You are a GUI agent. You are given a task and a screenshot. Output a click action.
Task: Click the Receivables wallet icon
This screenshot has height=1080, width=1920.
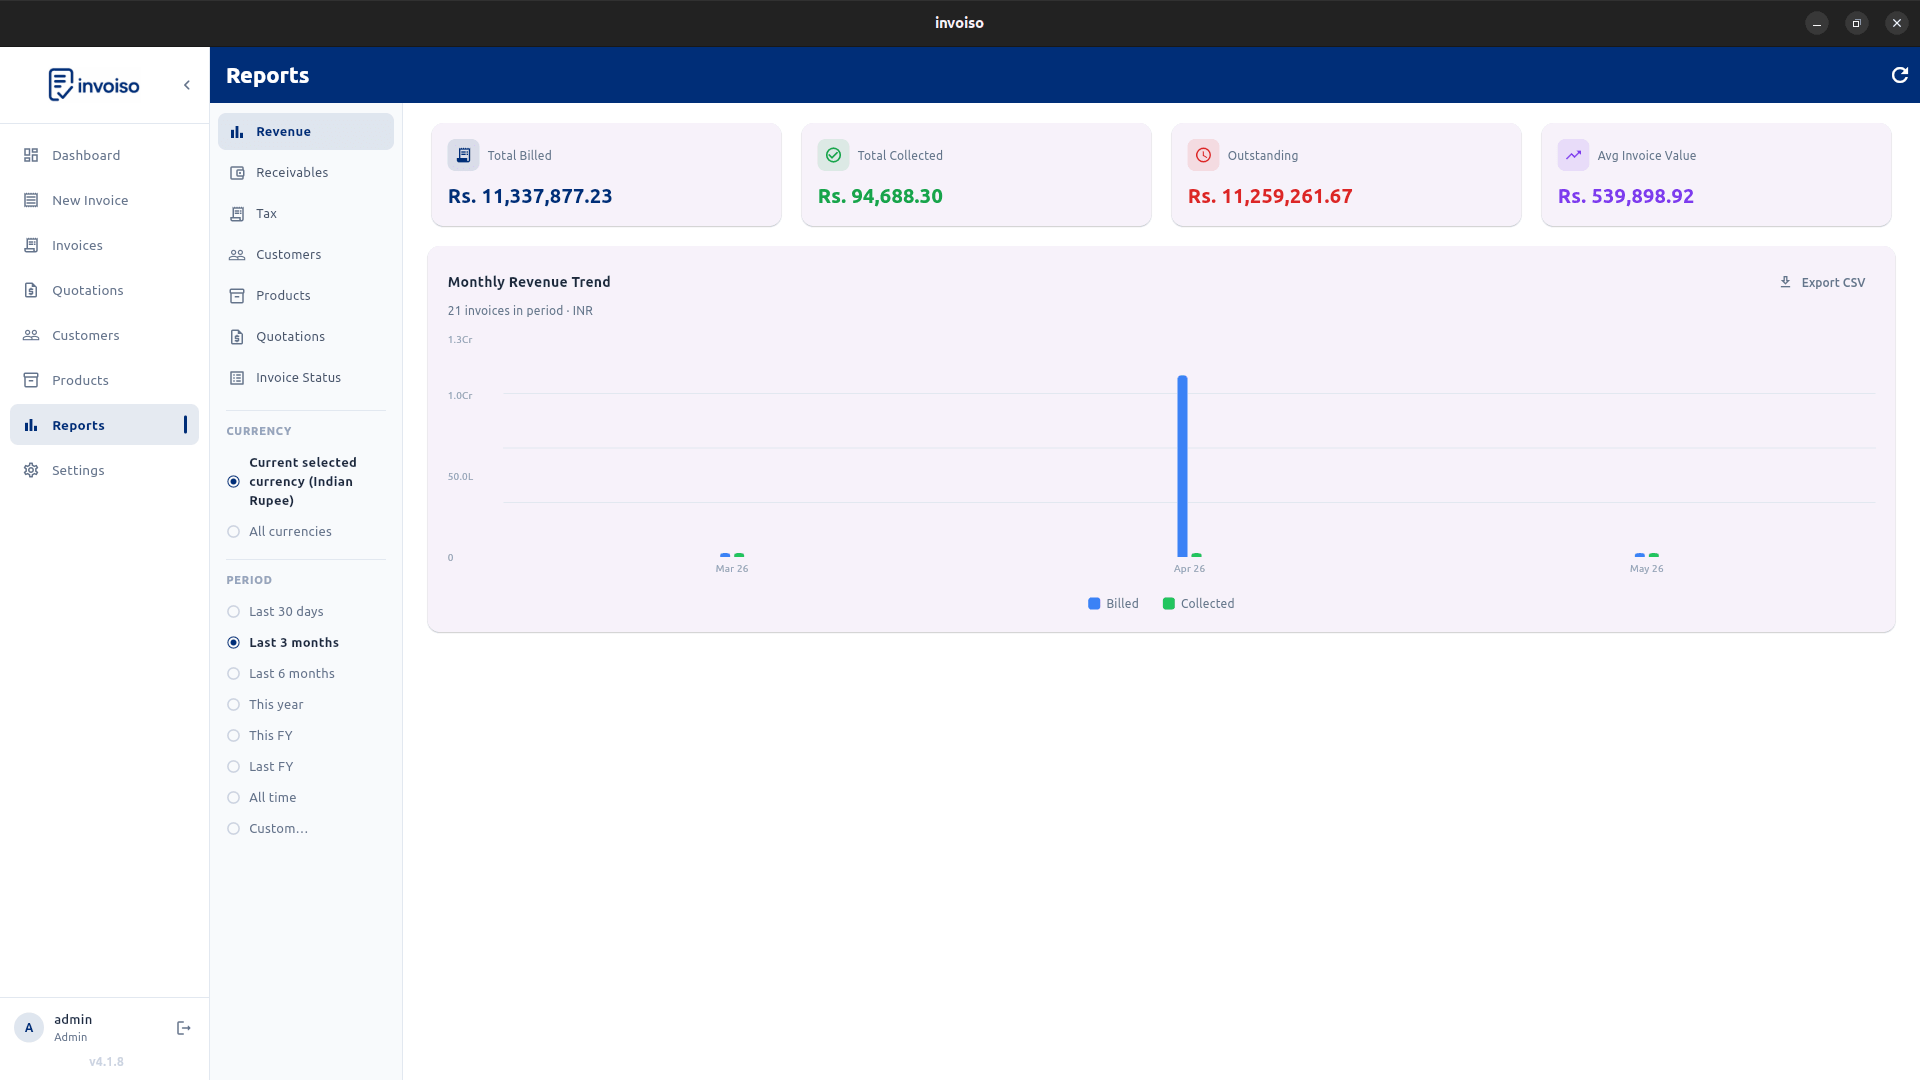tap(237, 173)
